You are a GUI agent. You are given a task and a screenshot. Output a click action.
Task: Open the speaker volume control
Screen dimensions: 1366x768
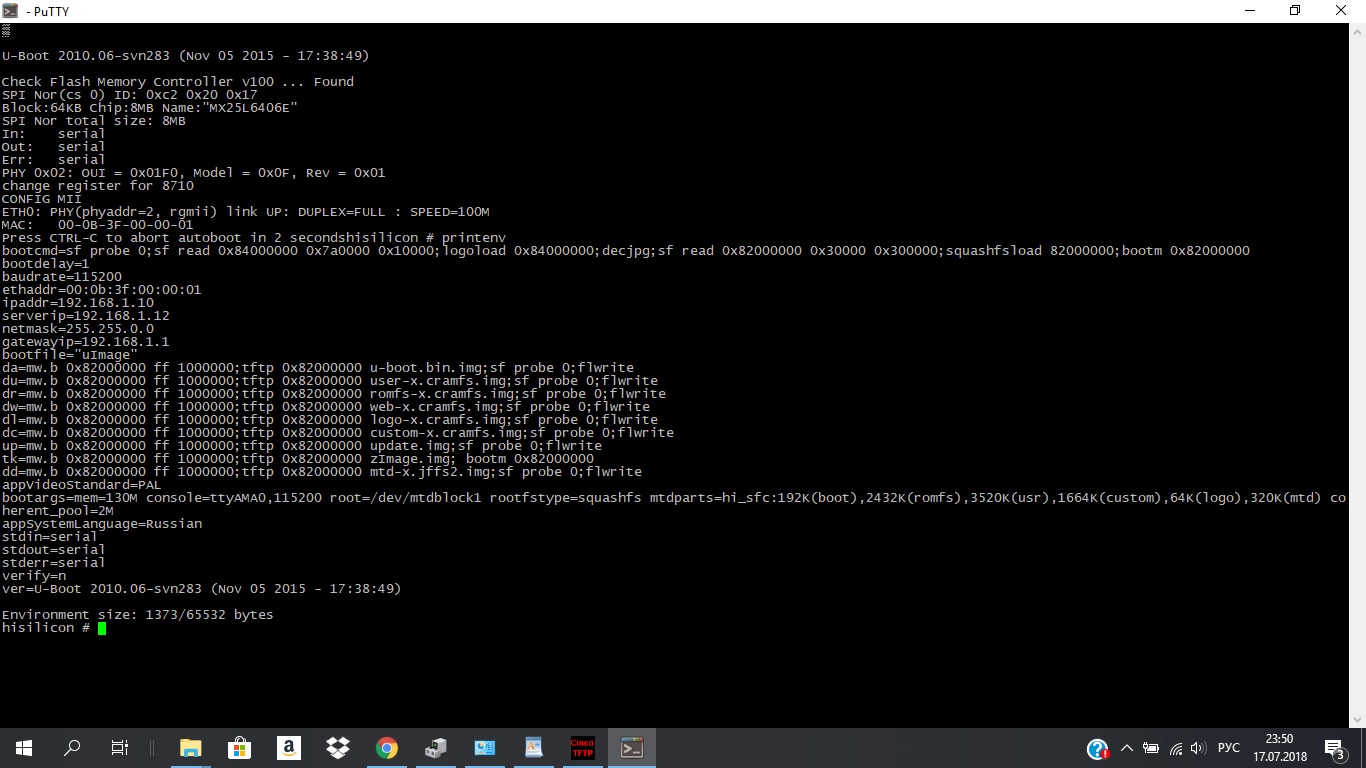[1198, 748]
